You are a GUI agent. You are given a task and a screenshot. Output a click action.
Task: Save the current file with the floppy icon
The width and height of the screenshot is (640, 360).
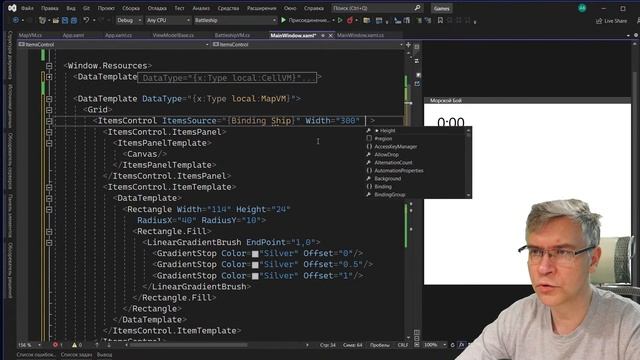pyautogui.click(x=65, y=20)
